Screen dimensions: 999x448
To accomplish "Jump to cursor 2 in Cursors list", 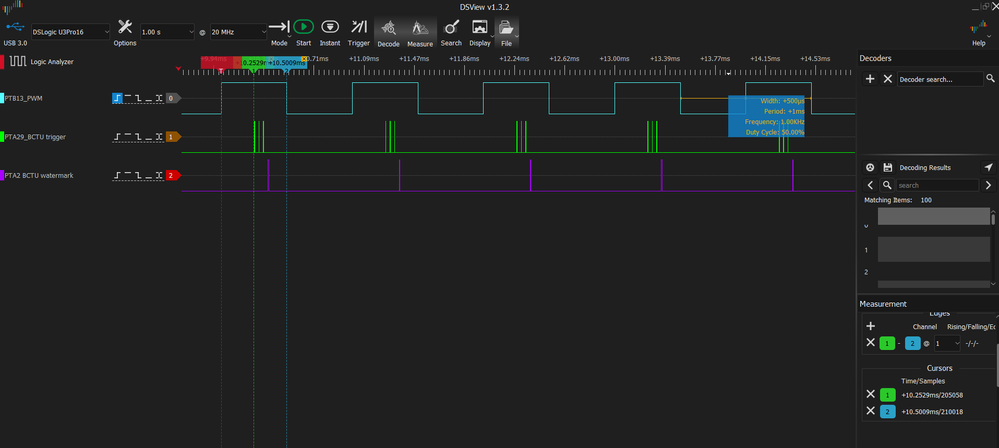I will coord(887,412).
